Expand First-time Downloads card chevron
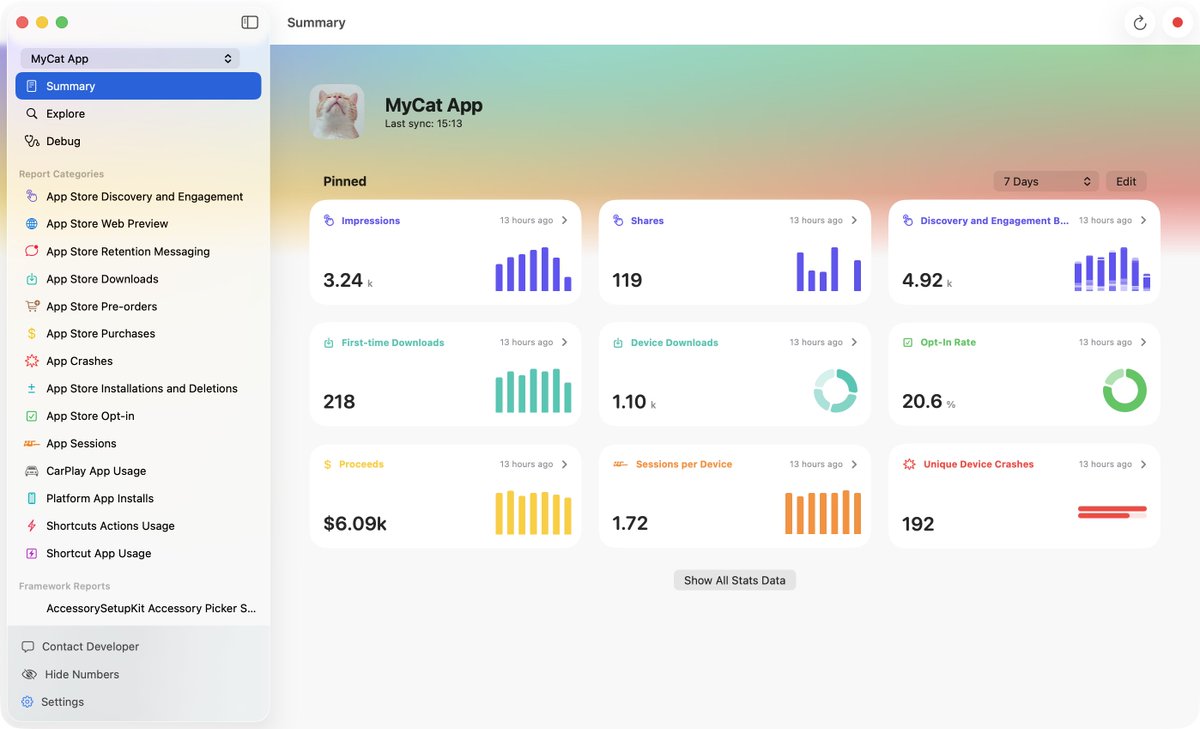 click(564, 342)
